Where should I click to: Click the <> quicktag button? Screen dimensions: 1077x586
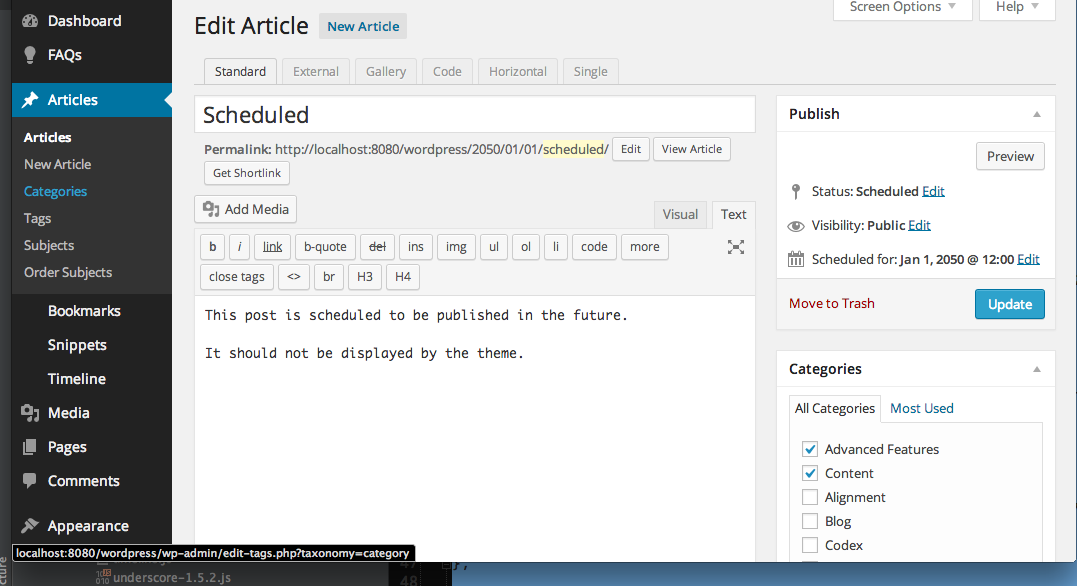pyautogui.click(x=294, y=277)
